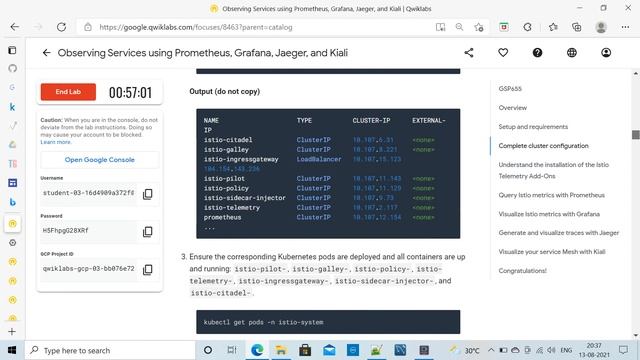Image resolution: width=640 pixels, height=360 pixels.
Task: Add this page to favorites with star-plus icon
Action: click(x=479, y=27)
